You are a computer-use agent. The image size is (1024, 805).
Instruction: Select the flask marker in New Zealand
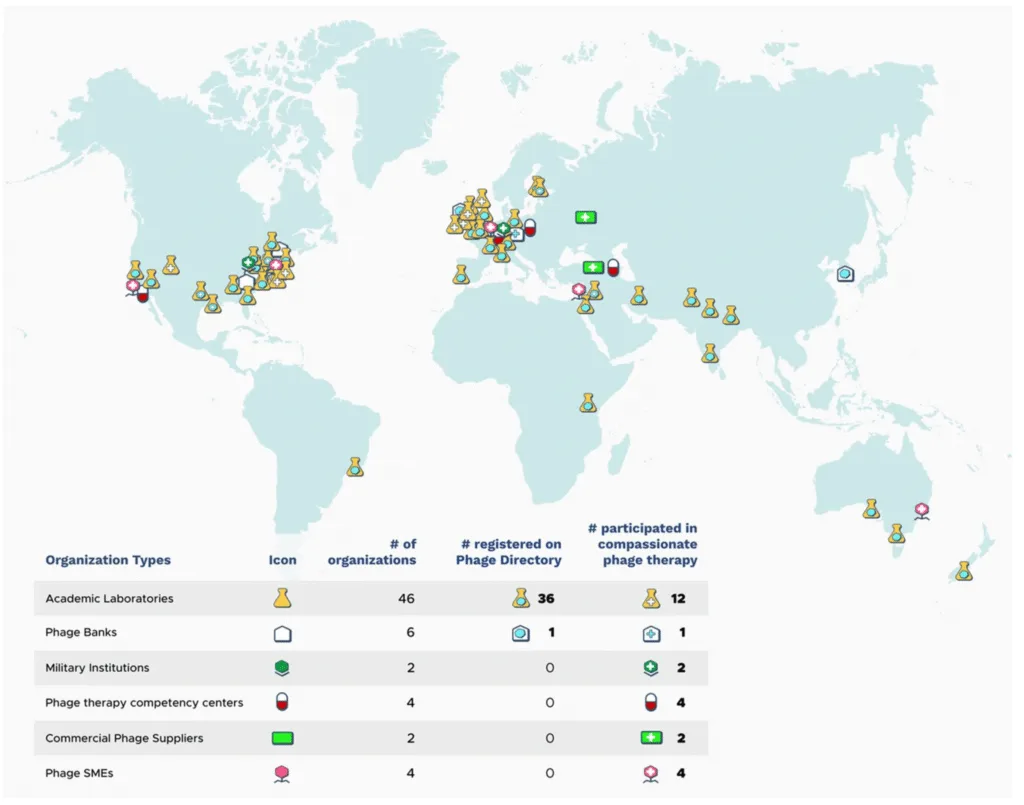(x=963, y=571)
